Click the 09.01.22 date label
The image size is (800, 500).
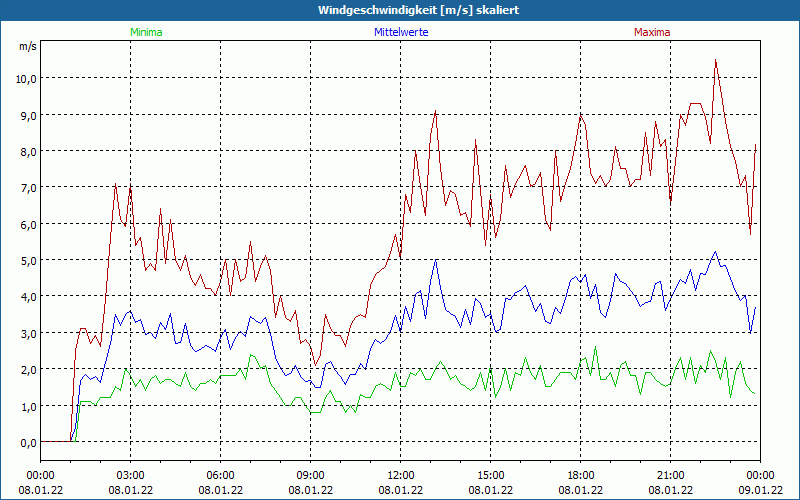(760, 490)
